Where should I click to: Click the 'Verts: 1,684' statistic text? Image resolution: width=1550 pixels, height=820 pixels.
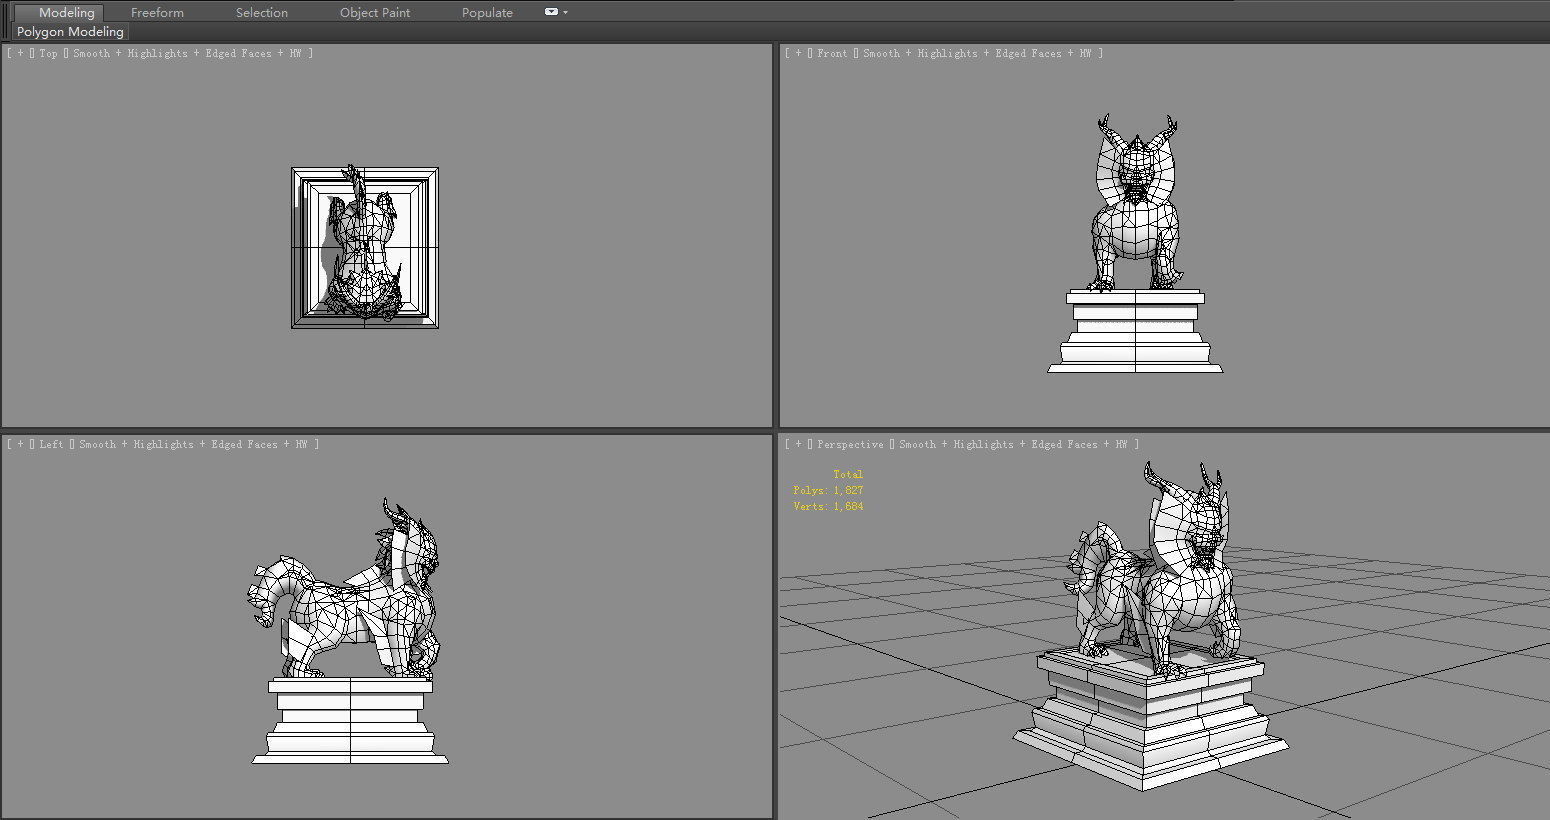click(828, 507)
